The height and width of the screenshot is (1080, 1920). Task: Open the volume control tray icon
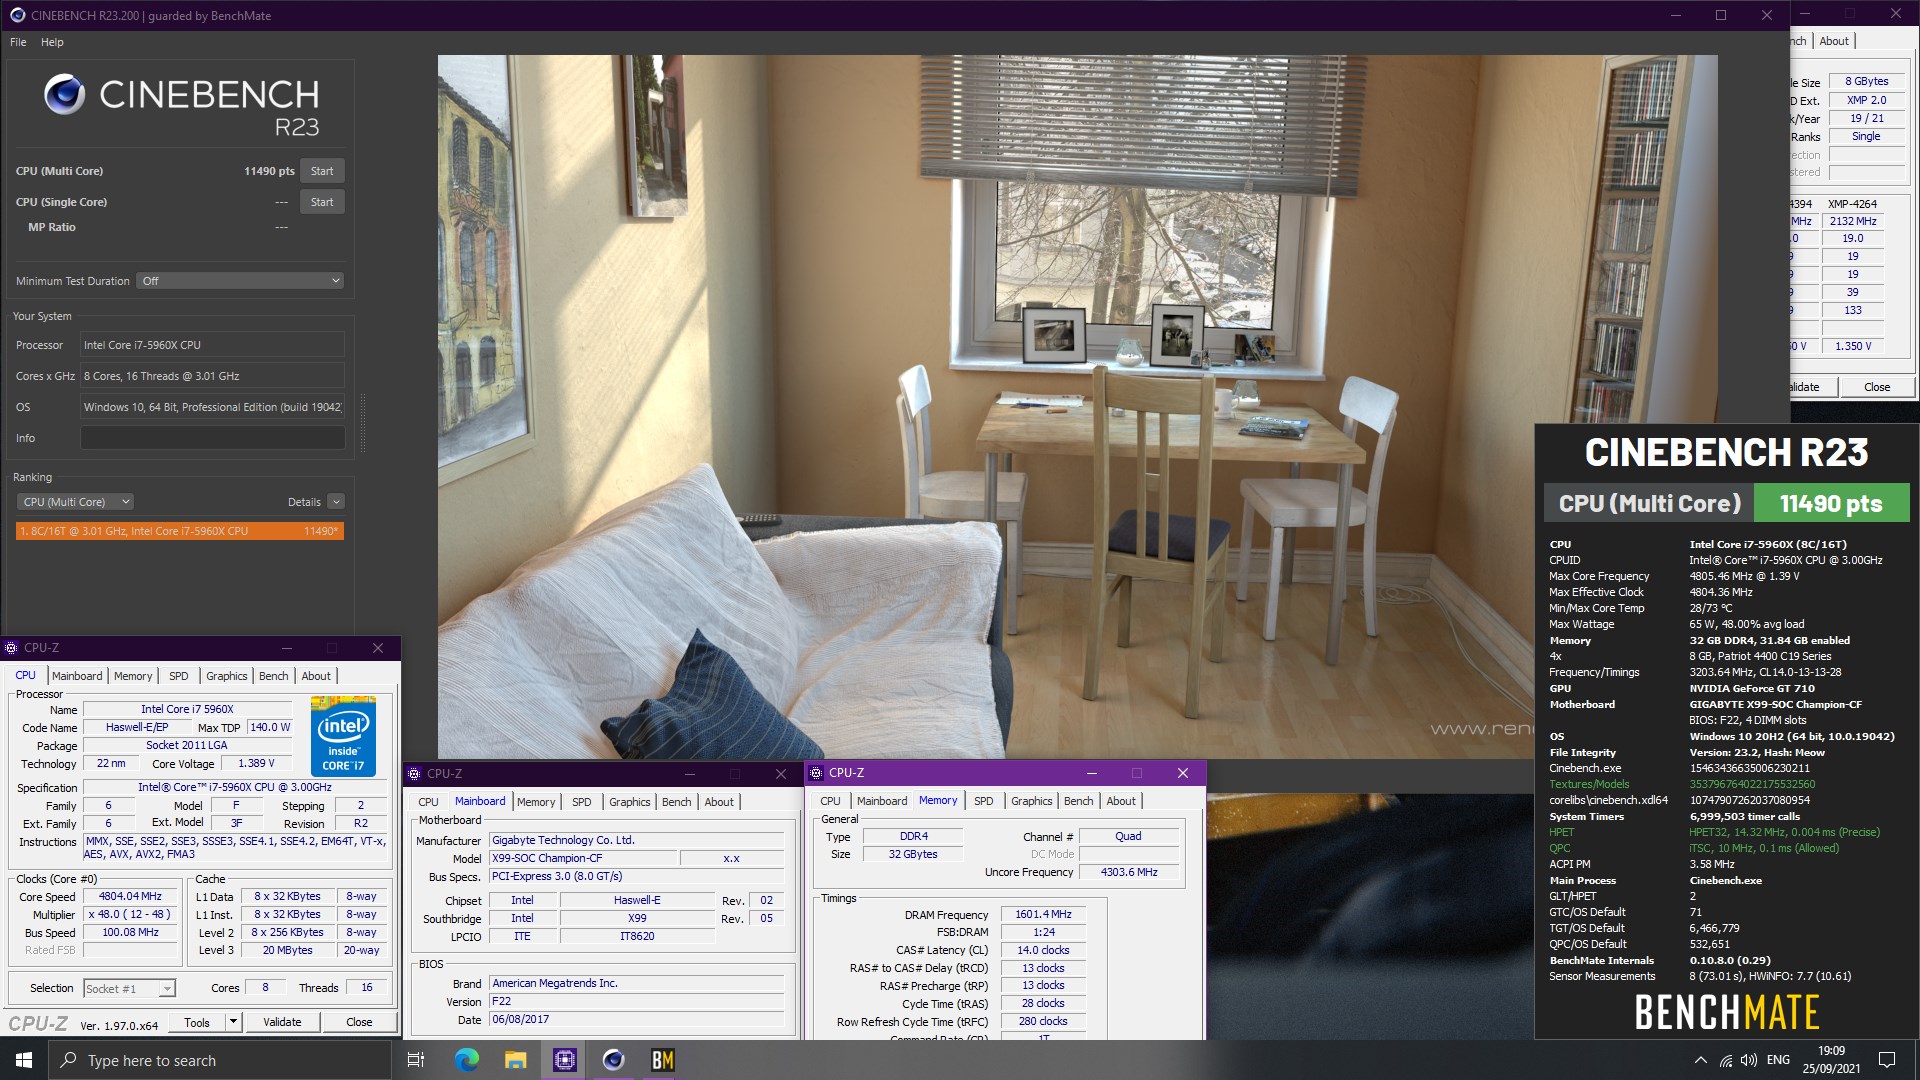pos(1749,1060)
